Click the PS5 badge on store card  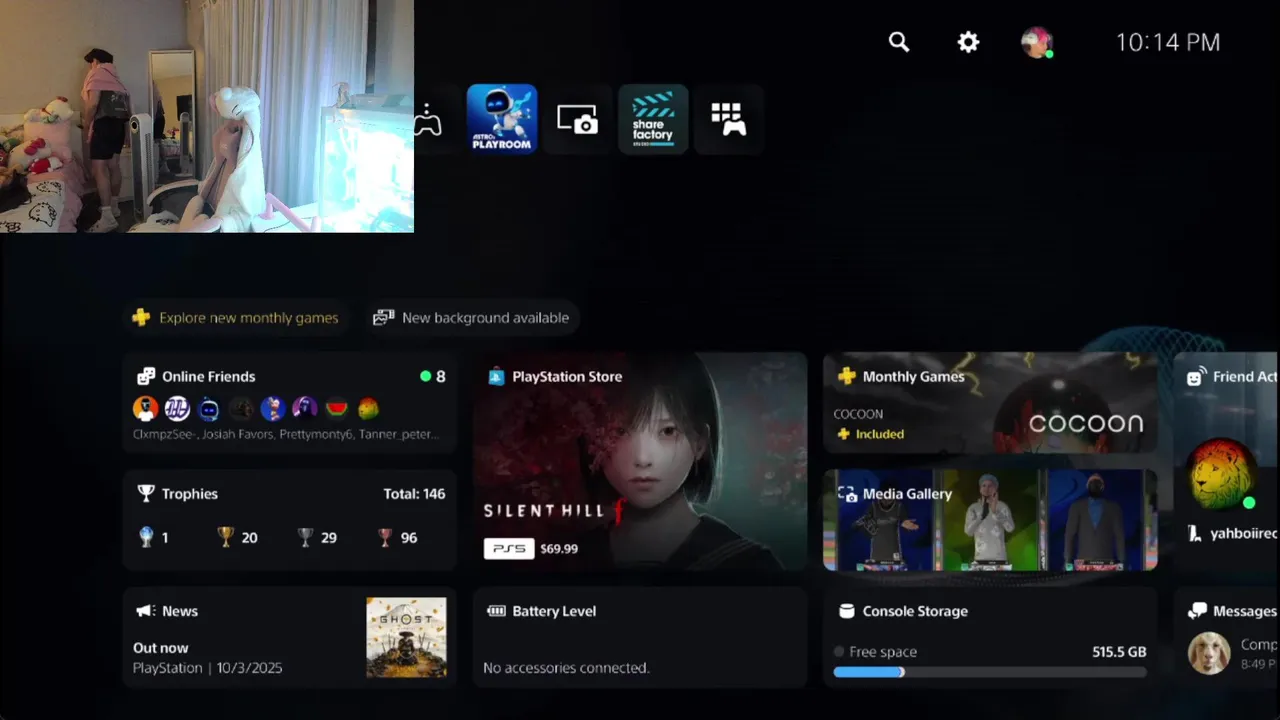click(509, 548)
